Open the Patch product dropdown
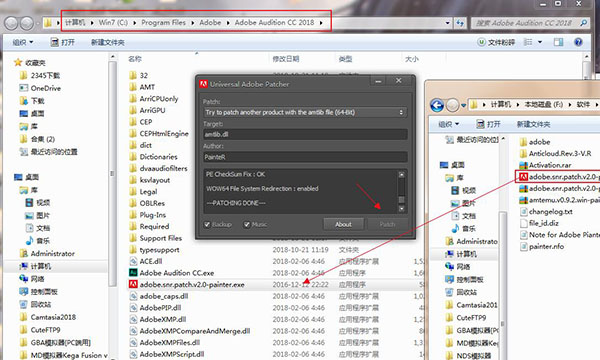 click(305, 112)
